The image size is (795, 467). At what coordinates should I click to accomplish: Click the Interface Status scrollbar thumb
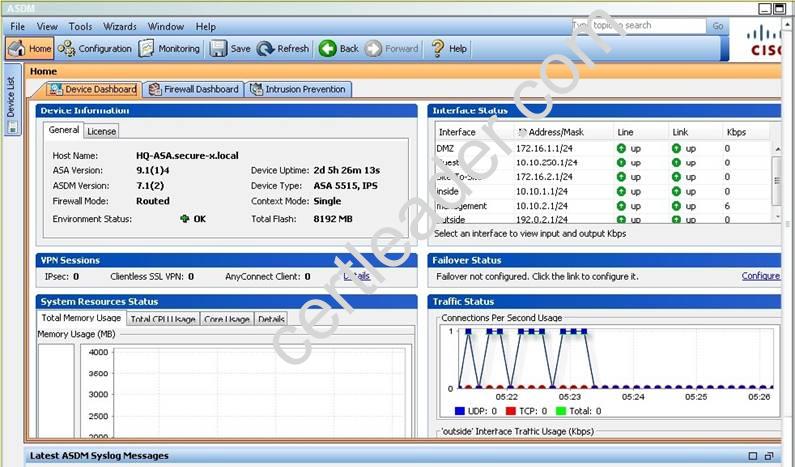tap(777, 181)
